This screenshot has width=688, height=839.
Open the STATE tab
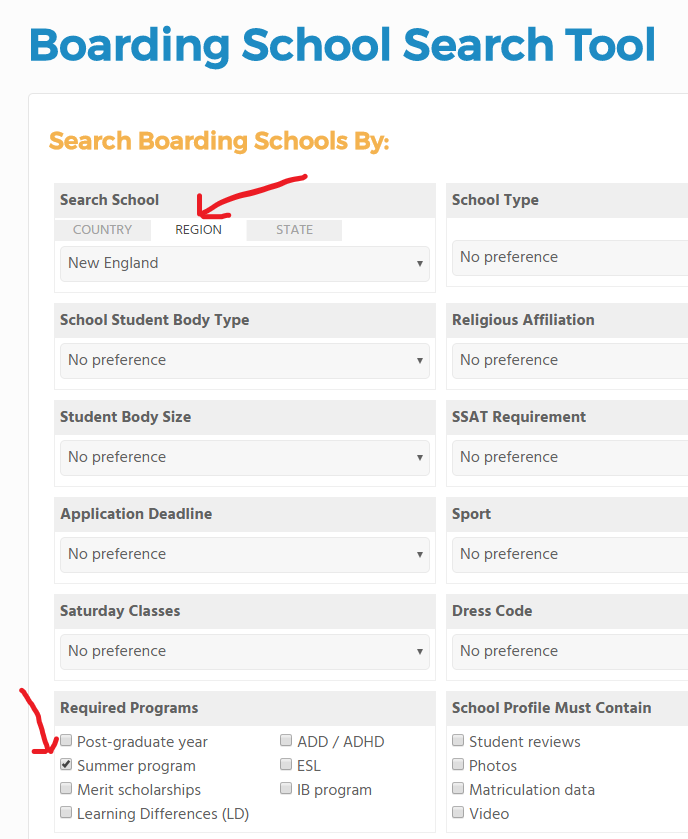294,230
